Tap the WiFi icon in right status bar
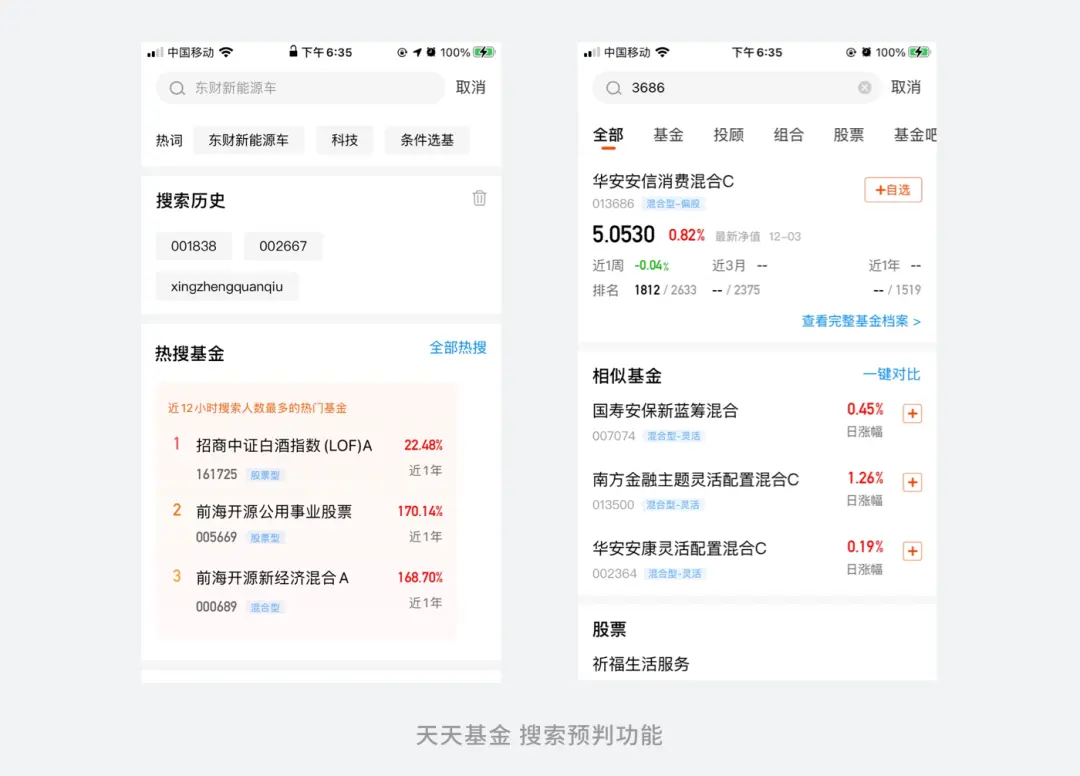This screenshot has height=776, width=1080. coord(663,52)
